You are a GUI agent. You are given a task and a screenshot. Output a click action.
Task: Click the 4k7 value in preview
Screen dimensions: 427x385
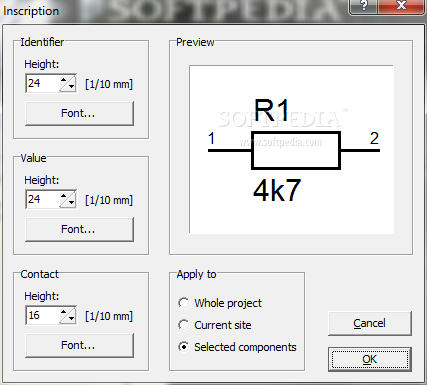coord(277,190)
